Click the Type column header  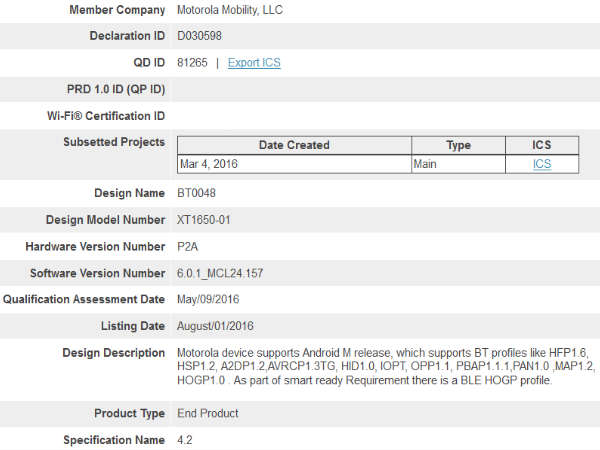[x=458, y=145]
